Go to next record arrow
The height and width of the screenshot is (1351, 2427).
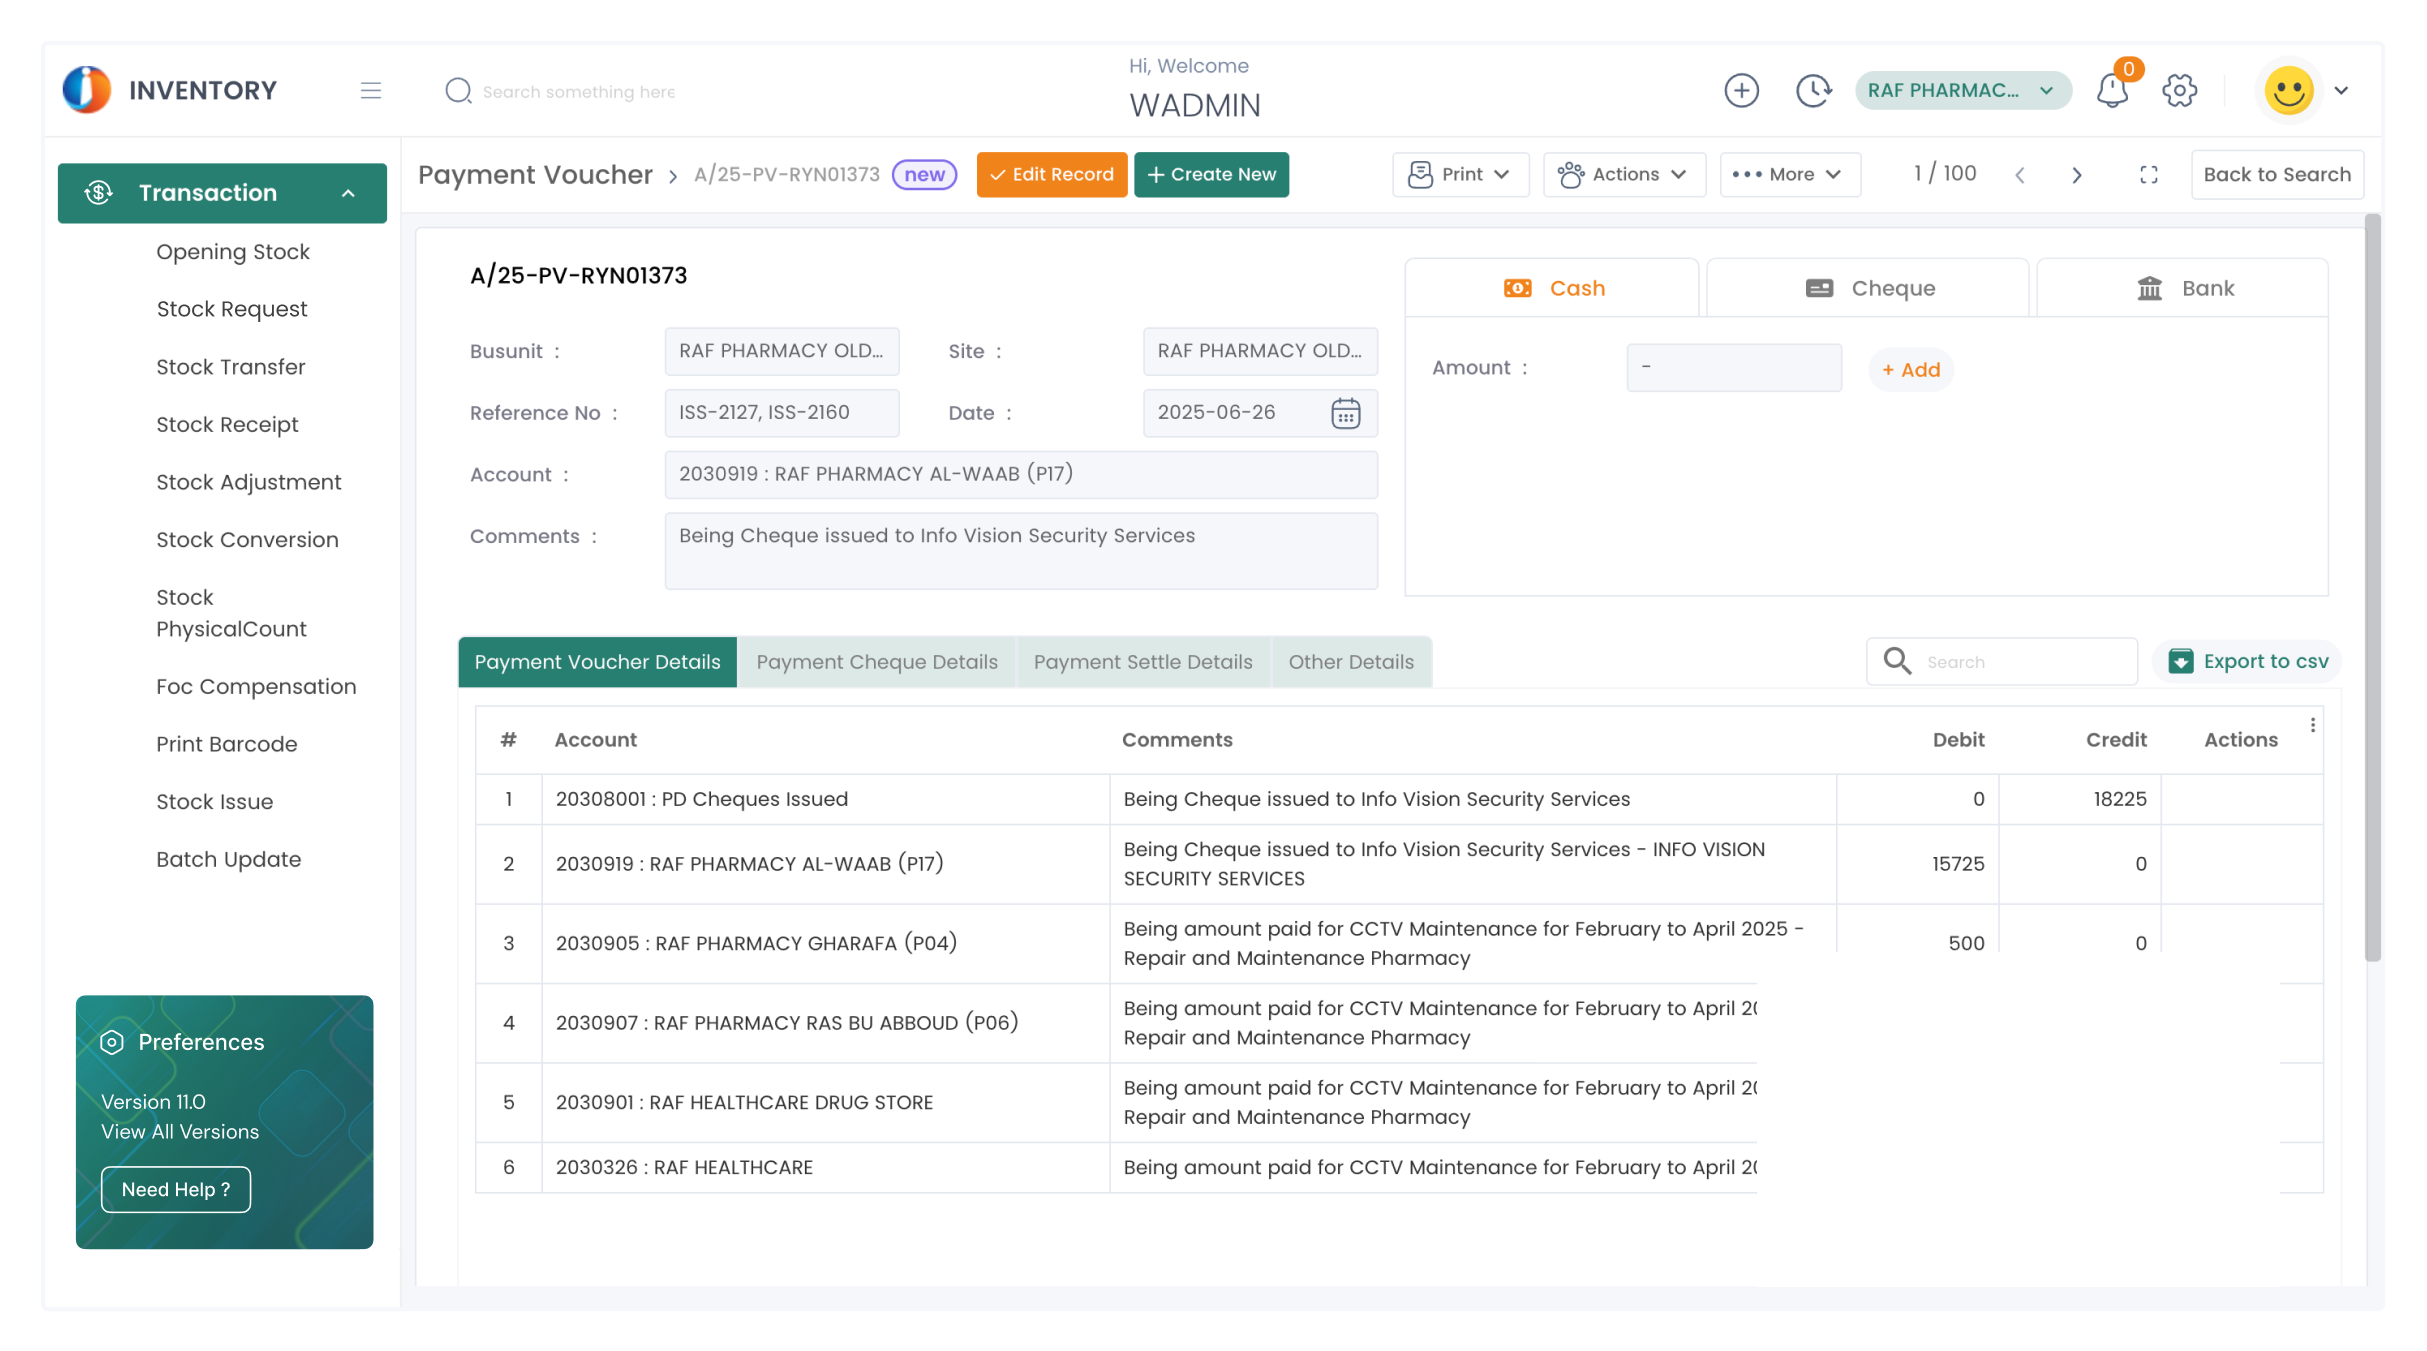pos(2077,175)
